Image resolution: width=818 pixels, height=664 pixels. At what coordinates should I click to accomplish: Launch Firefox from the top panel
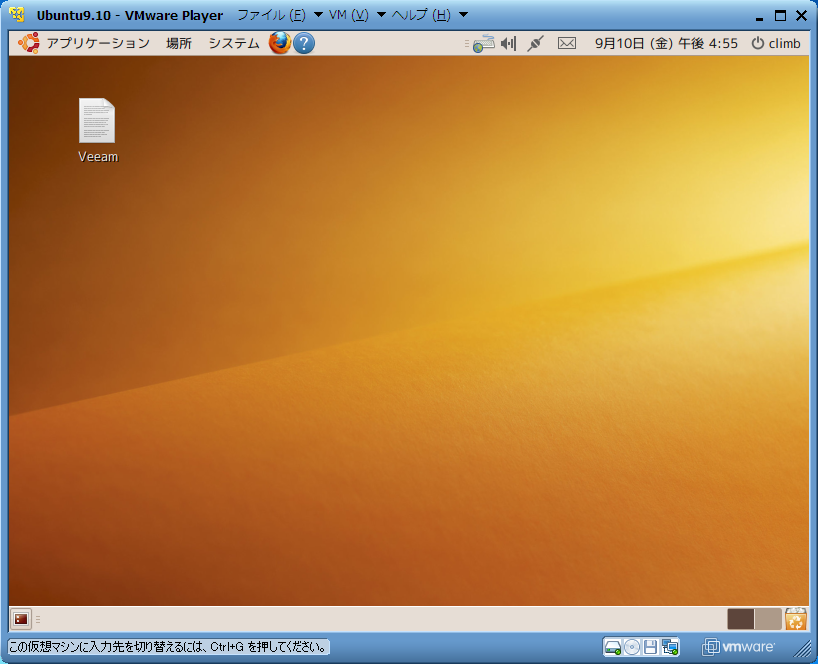coord(280,43)
